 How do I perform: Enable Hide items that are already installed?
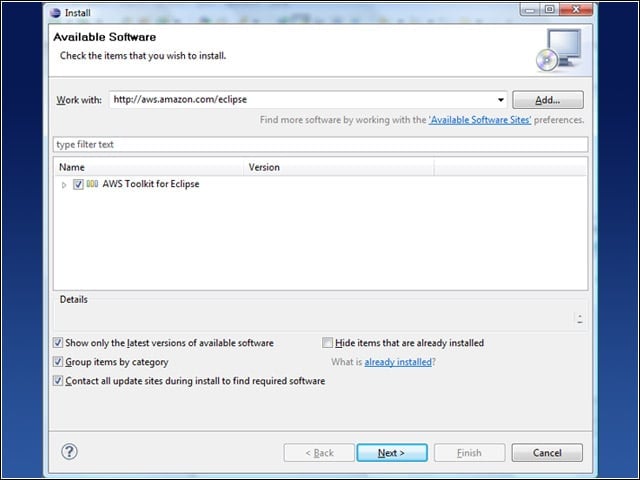point(327,342)
